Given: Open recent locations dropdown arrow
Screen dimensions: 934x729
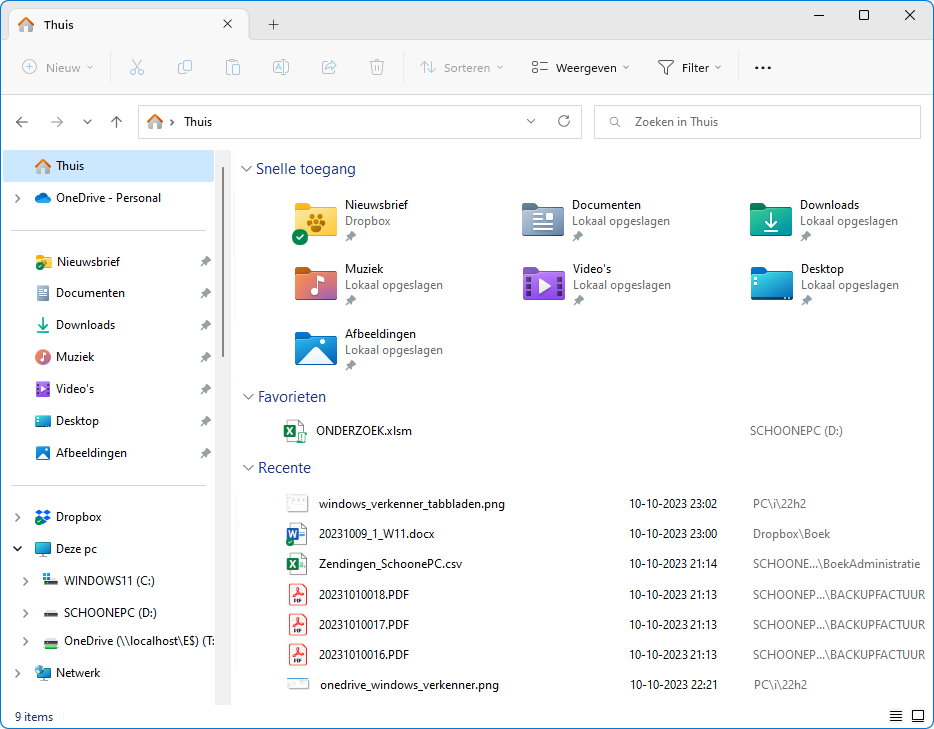Looking at the screenshot, I should [x=87, y=122].
